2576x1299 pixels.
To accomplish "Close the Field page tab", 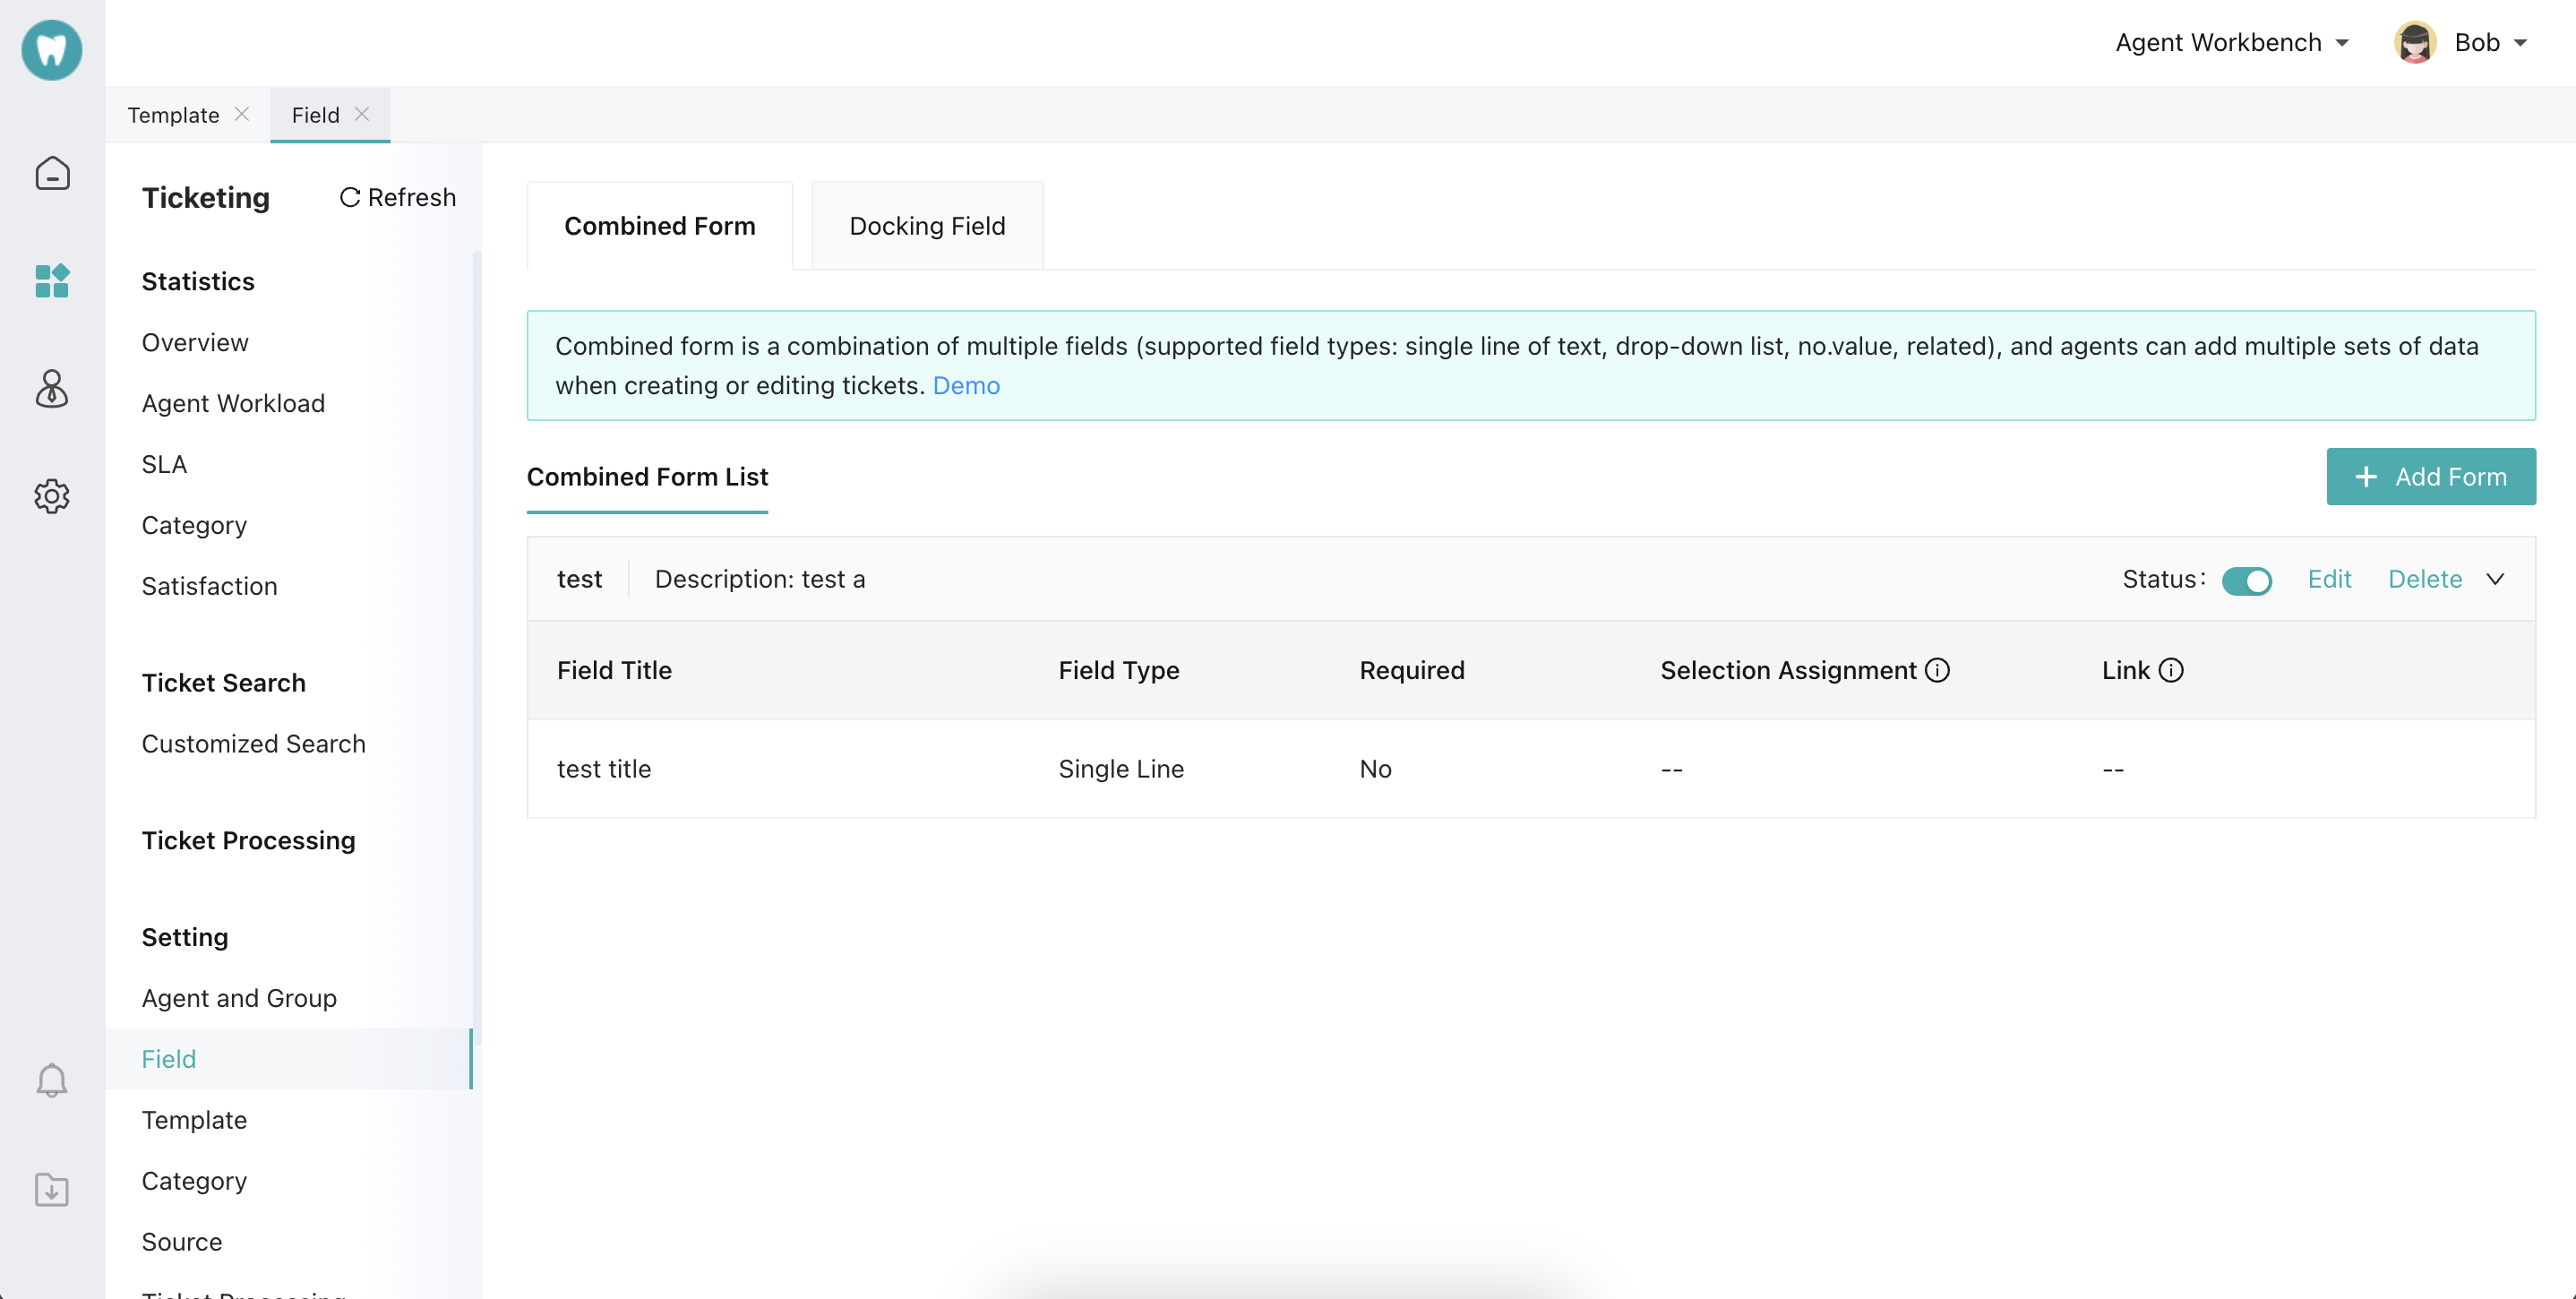I will coord(362,114).
